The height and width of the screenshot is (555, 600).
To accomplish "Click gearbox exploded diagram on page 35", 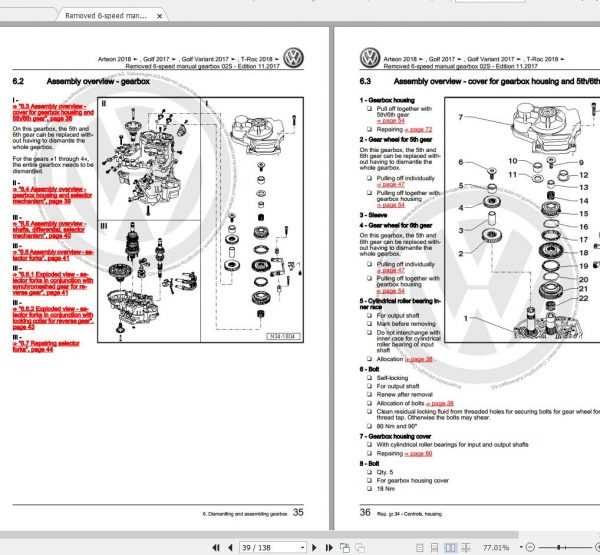I will tap(201, 220).
